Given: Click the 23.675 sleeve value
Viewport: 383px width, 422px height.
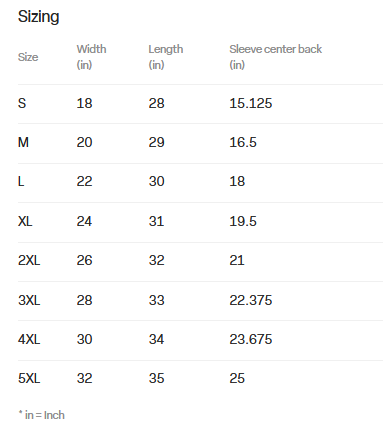Looking at the screenshot, I should pos(250,339).
